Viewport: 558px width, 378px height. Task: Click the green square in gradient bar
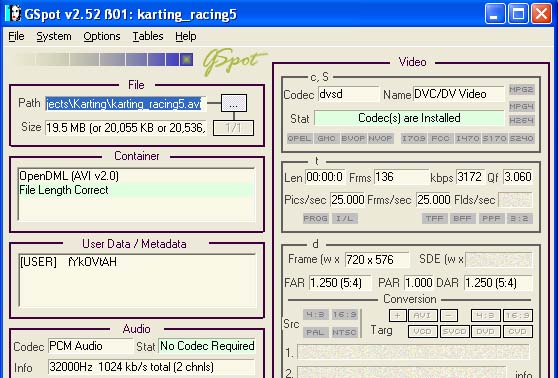tap(186, 59)
